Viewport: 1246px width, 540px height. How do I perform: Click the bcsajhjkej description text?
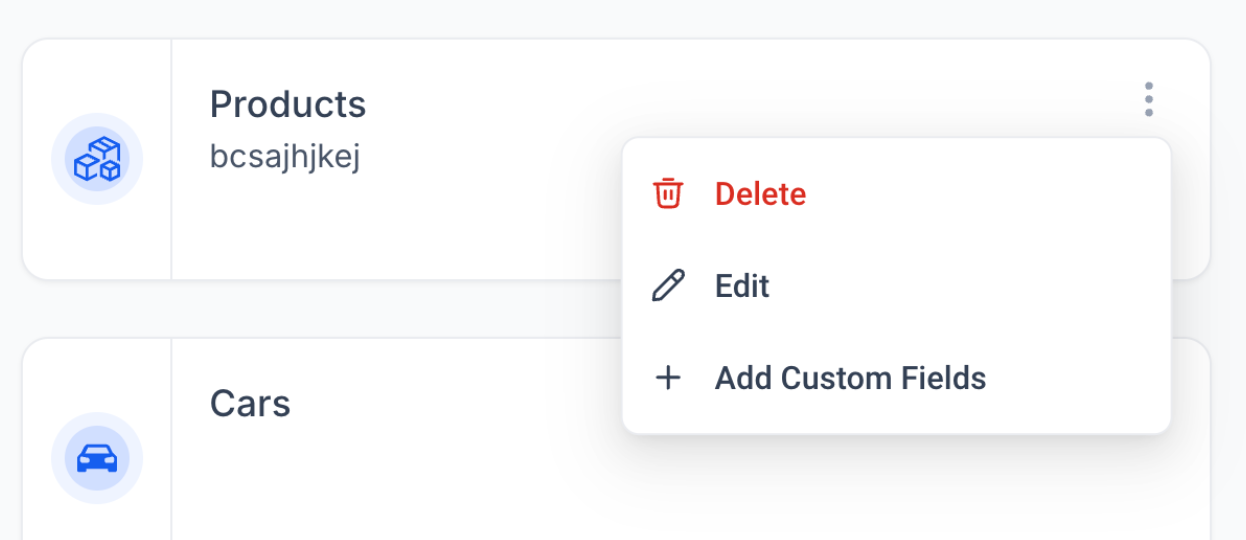(285, 157)
